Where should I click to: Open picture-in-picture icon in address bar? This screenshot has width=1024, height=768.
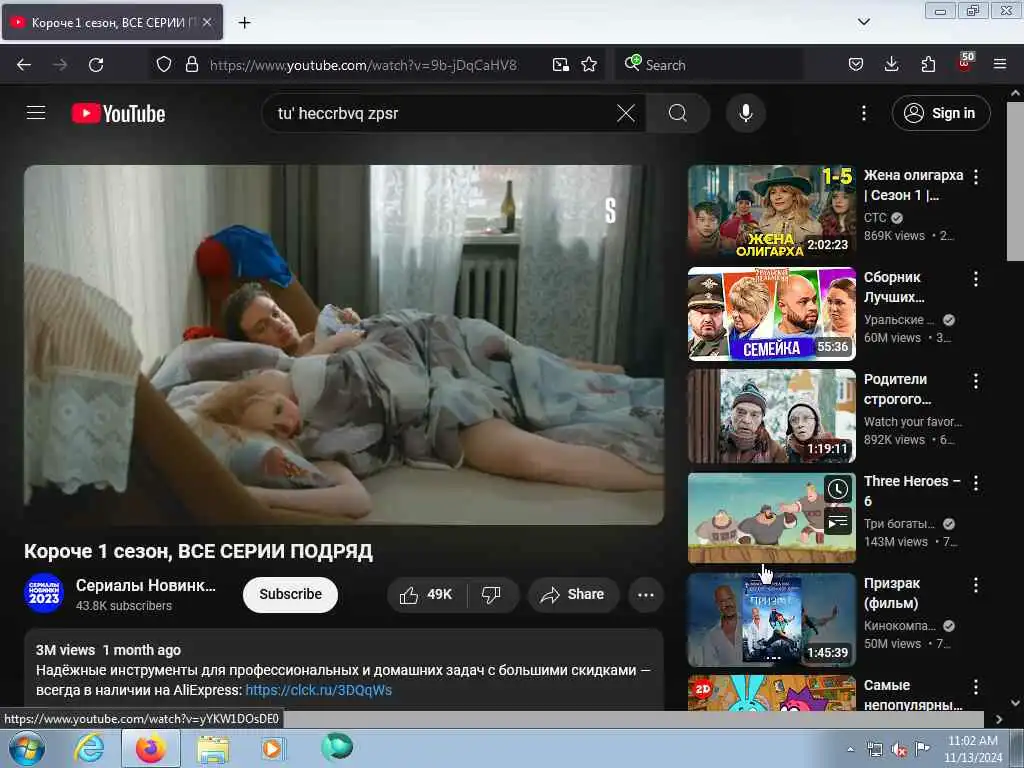560,65
